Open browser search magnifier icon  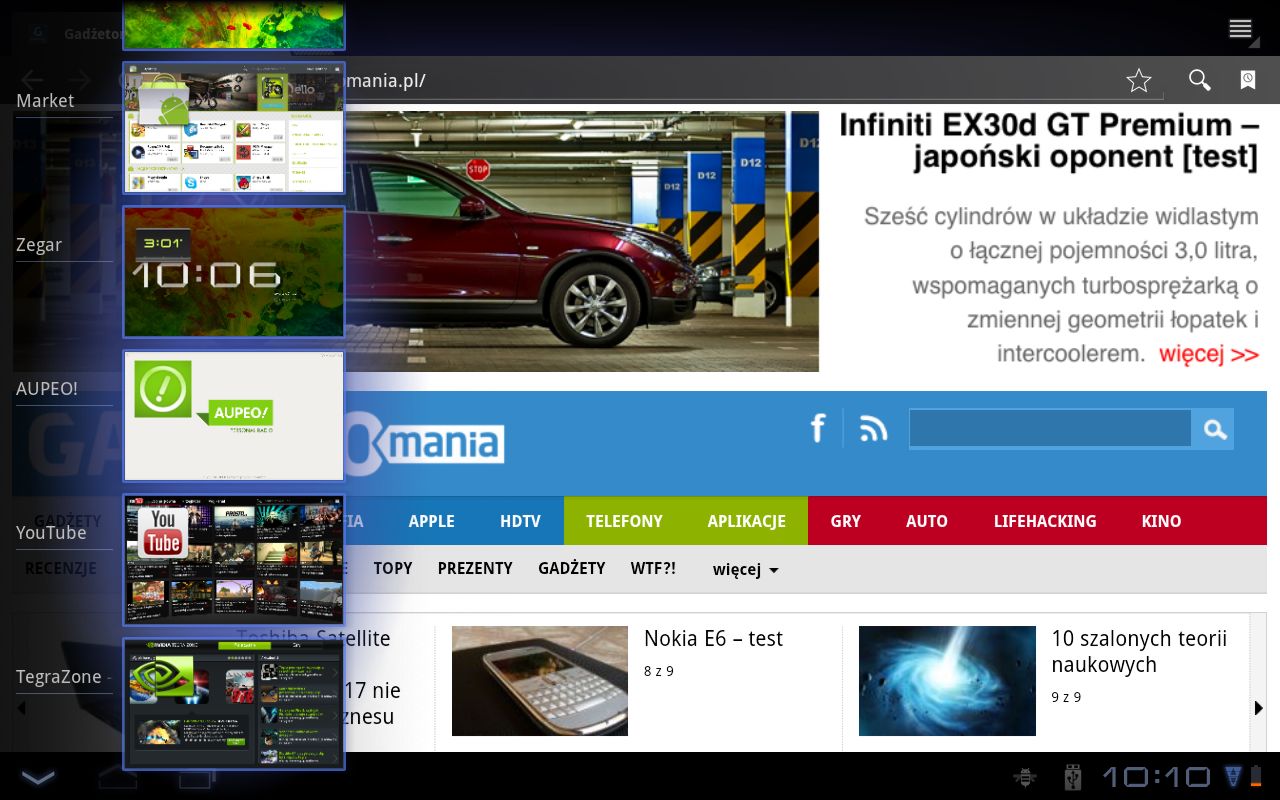[1199, 80]
